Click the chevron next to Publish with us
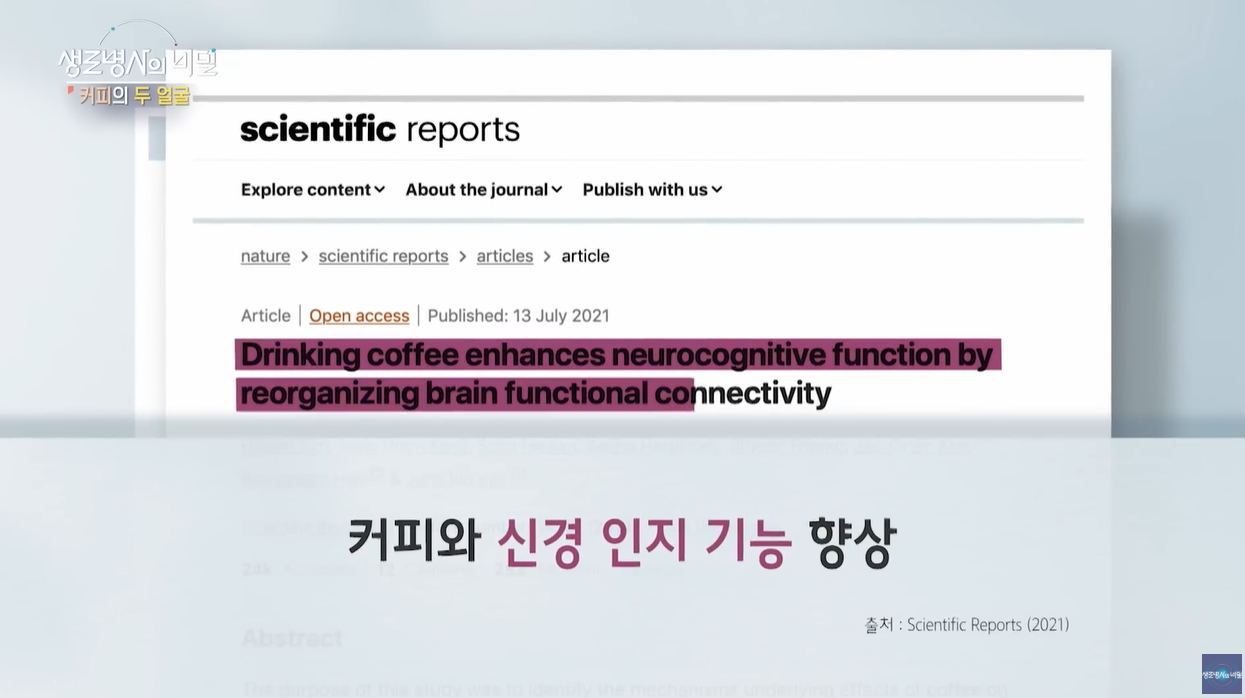 point(716,189)
